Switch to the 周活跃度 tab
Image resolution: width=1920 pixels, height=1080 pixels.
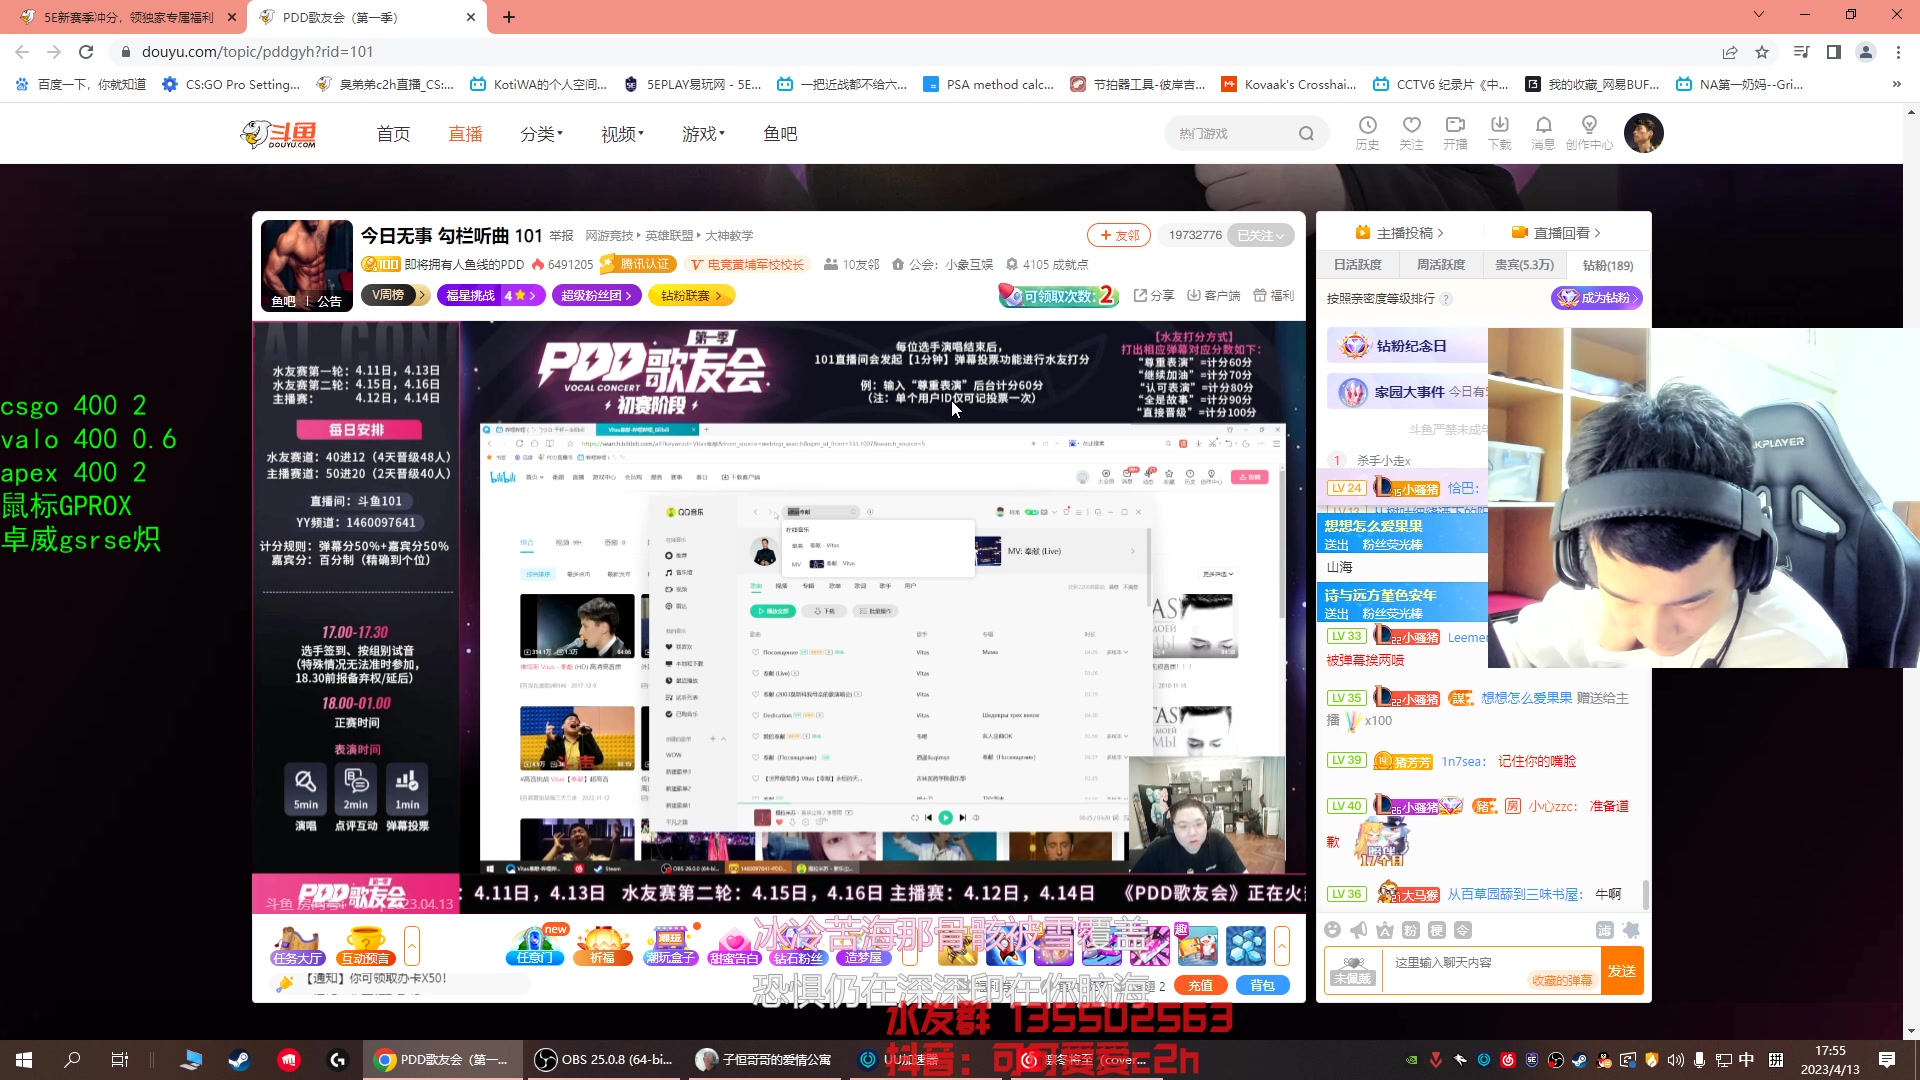pyautogui.click(x=1440, y=265)
